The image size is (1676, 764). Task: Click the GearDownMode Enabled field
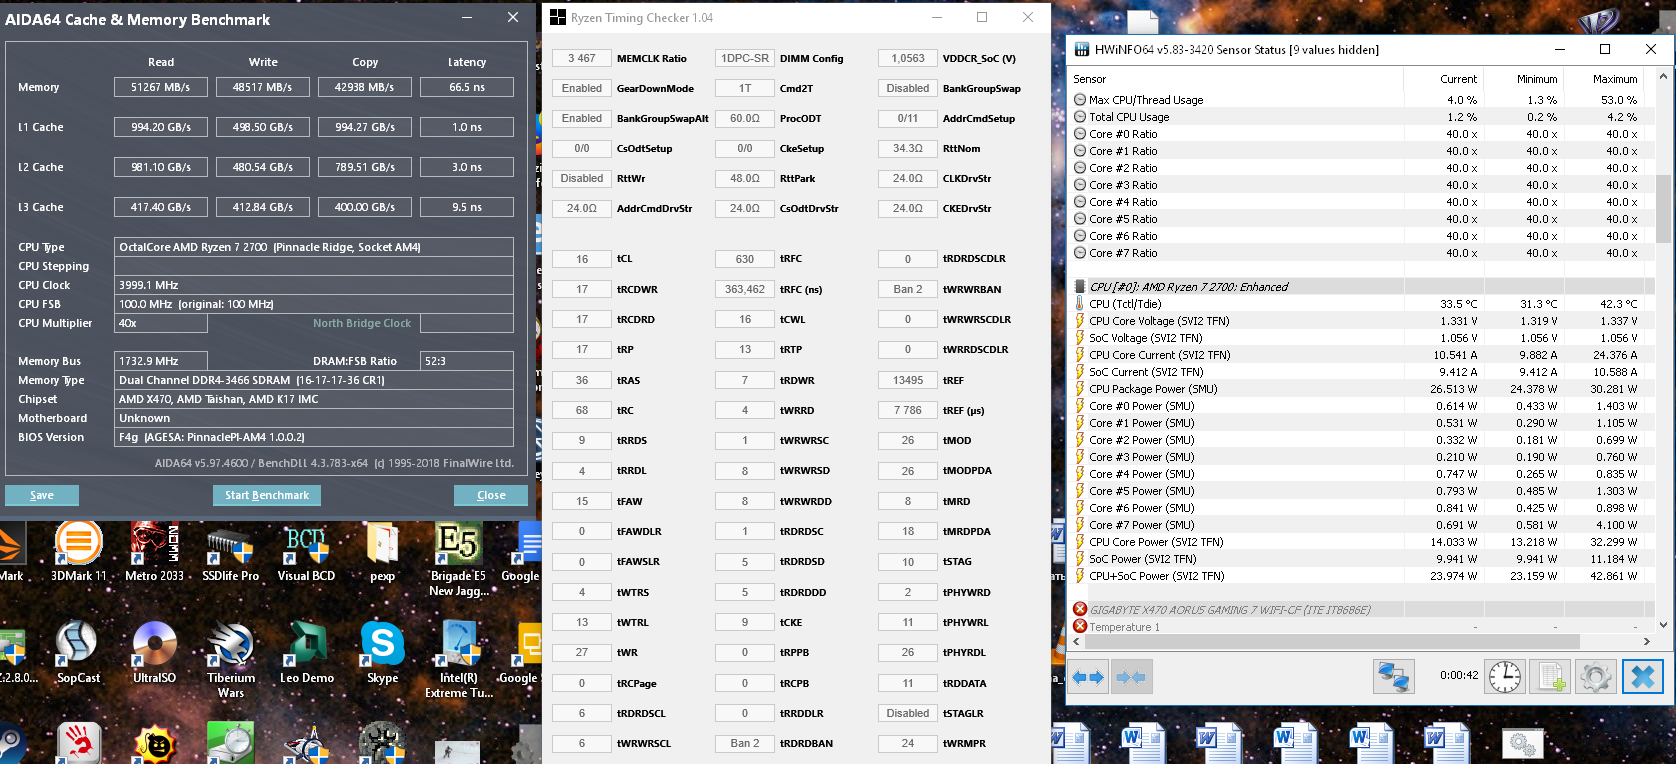click(582, 88)
